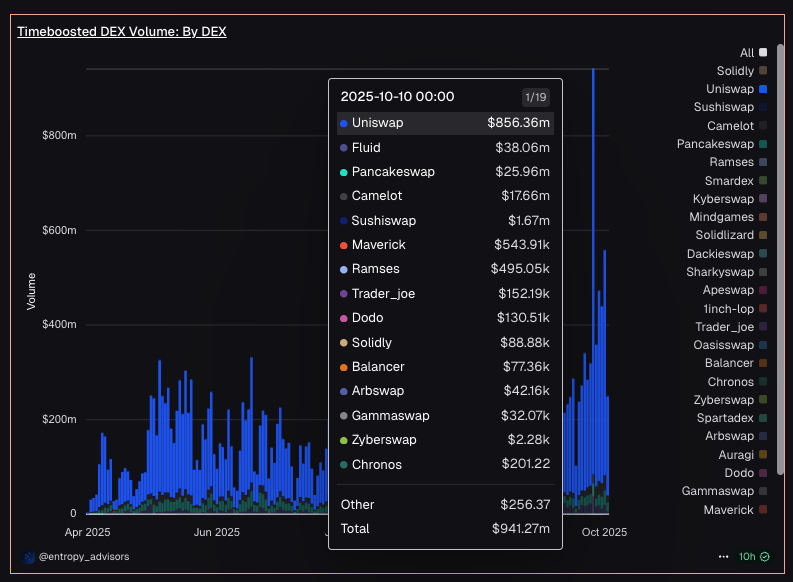Click the Pancakeswap teal legend marker

click(763, 145)
